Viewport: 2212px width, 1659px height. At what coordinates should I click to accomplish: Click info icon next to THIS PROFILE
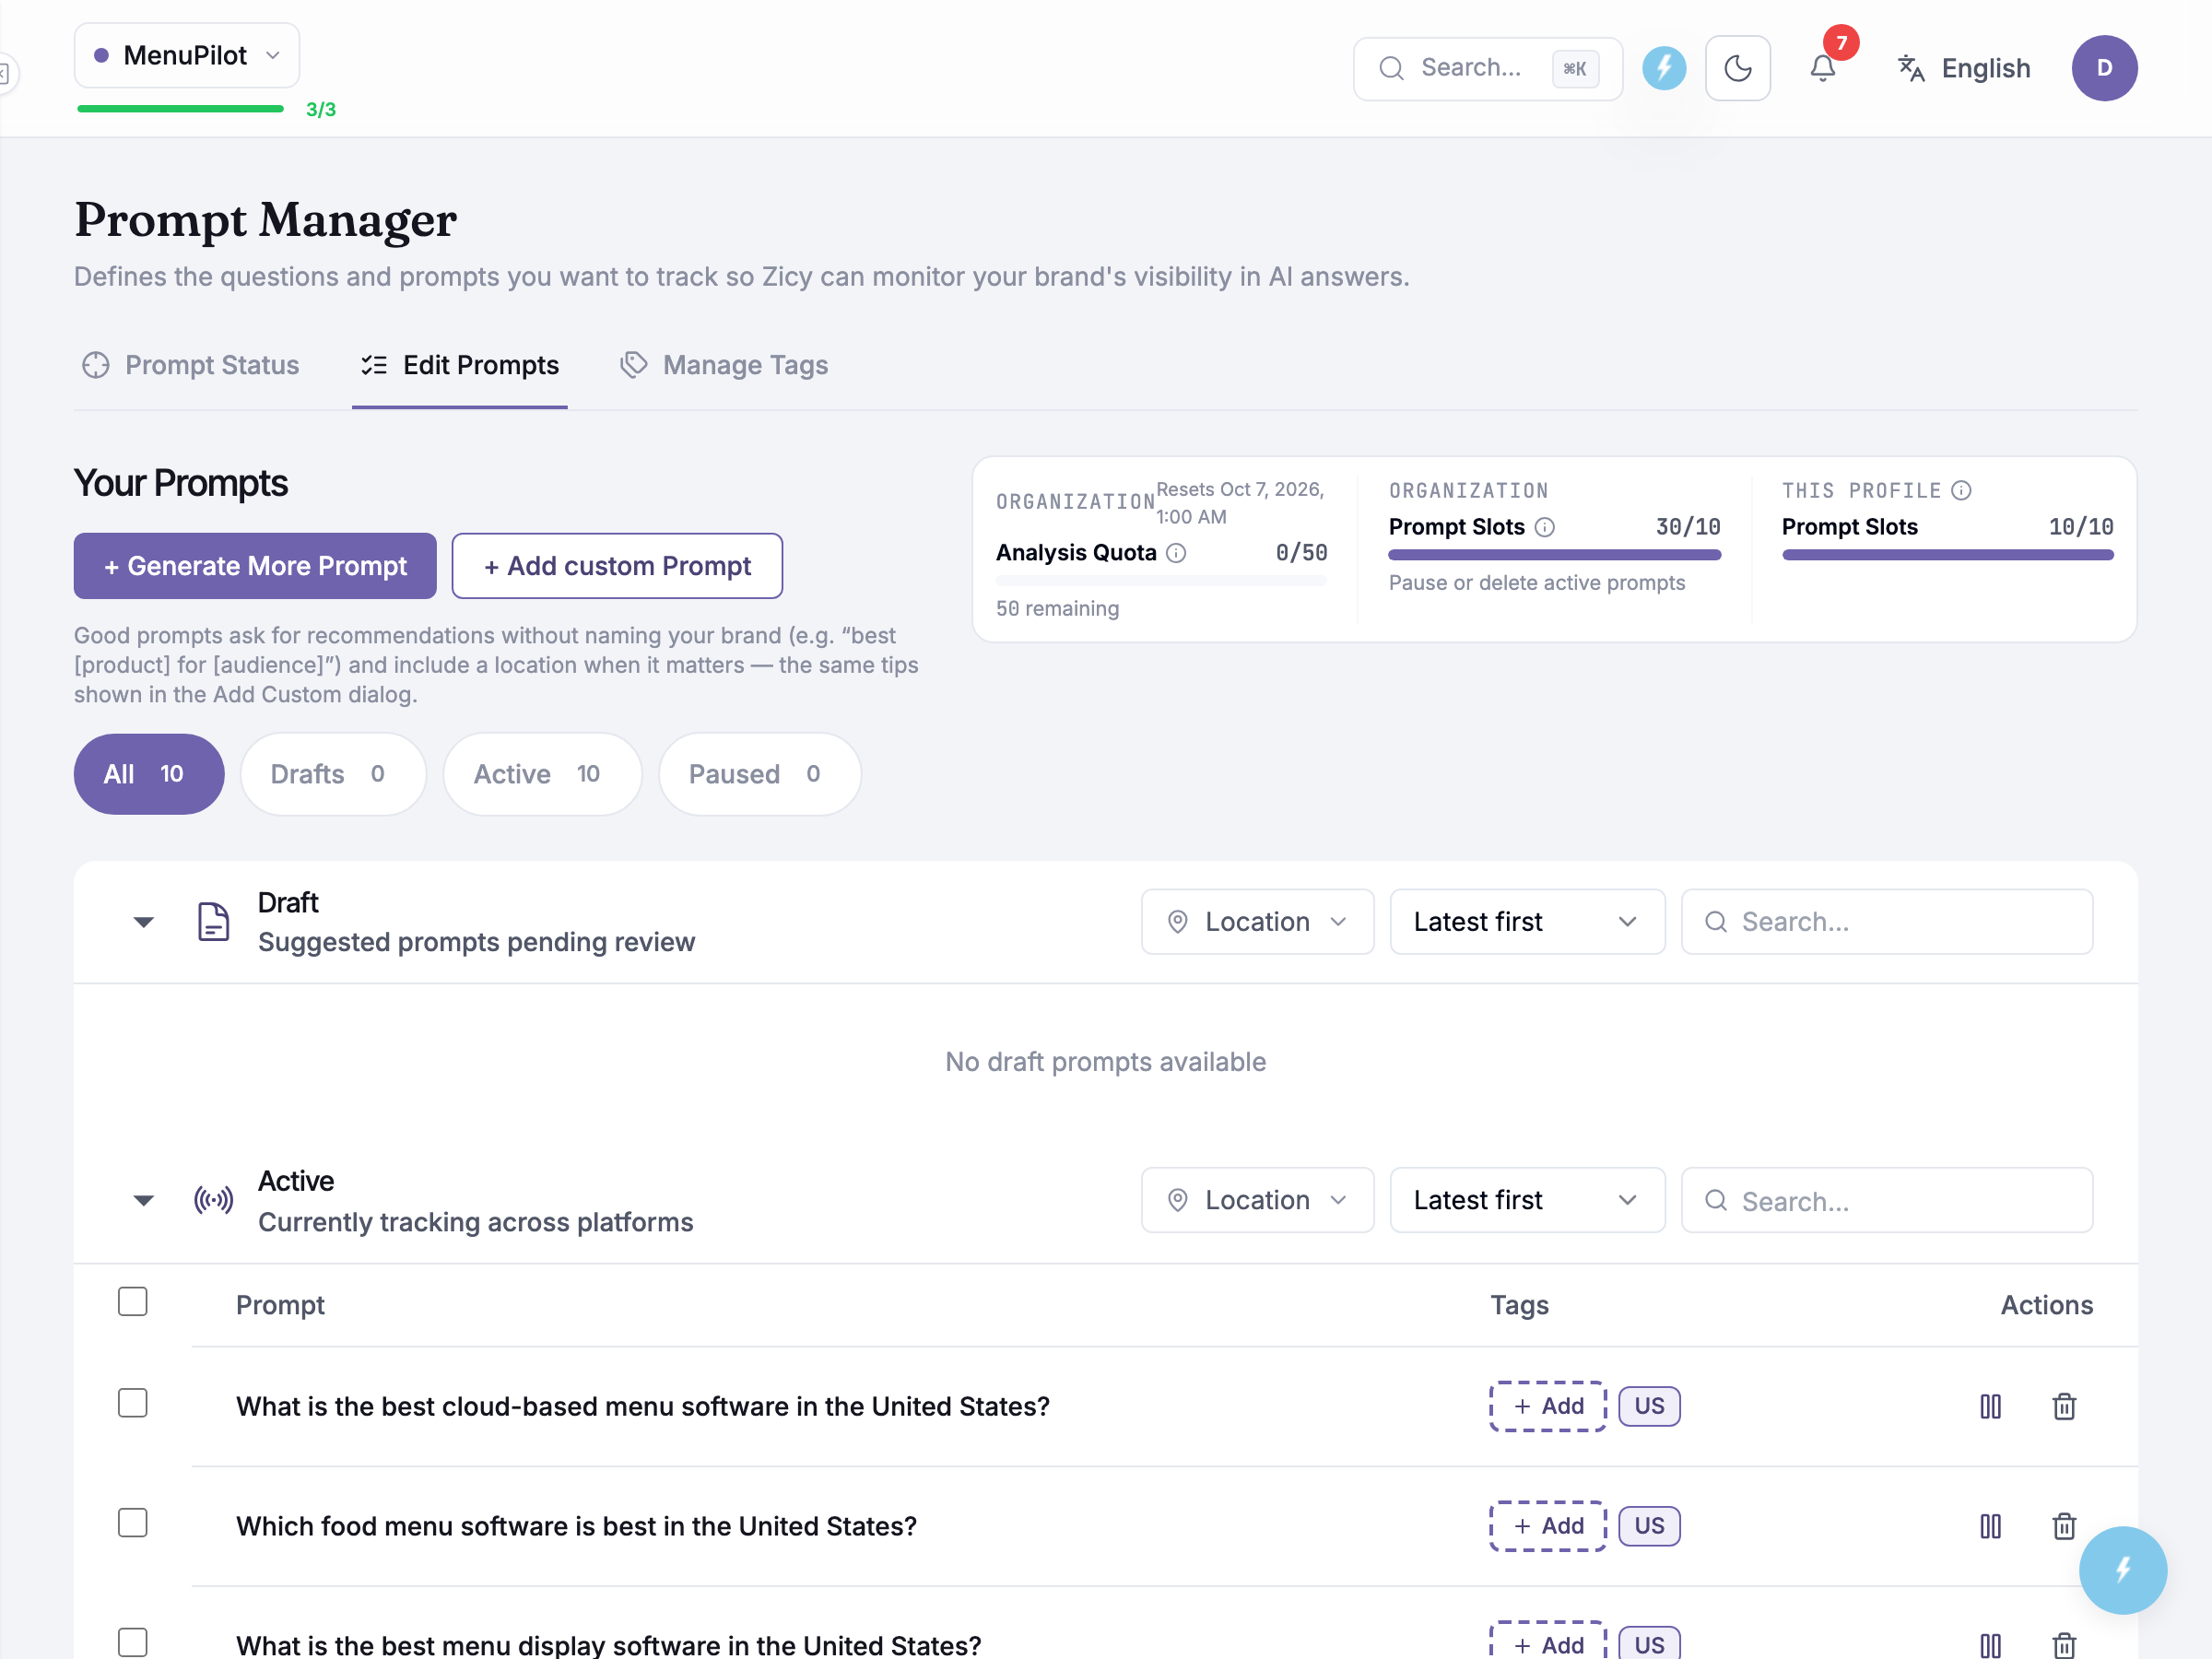(1961, 490)
